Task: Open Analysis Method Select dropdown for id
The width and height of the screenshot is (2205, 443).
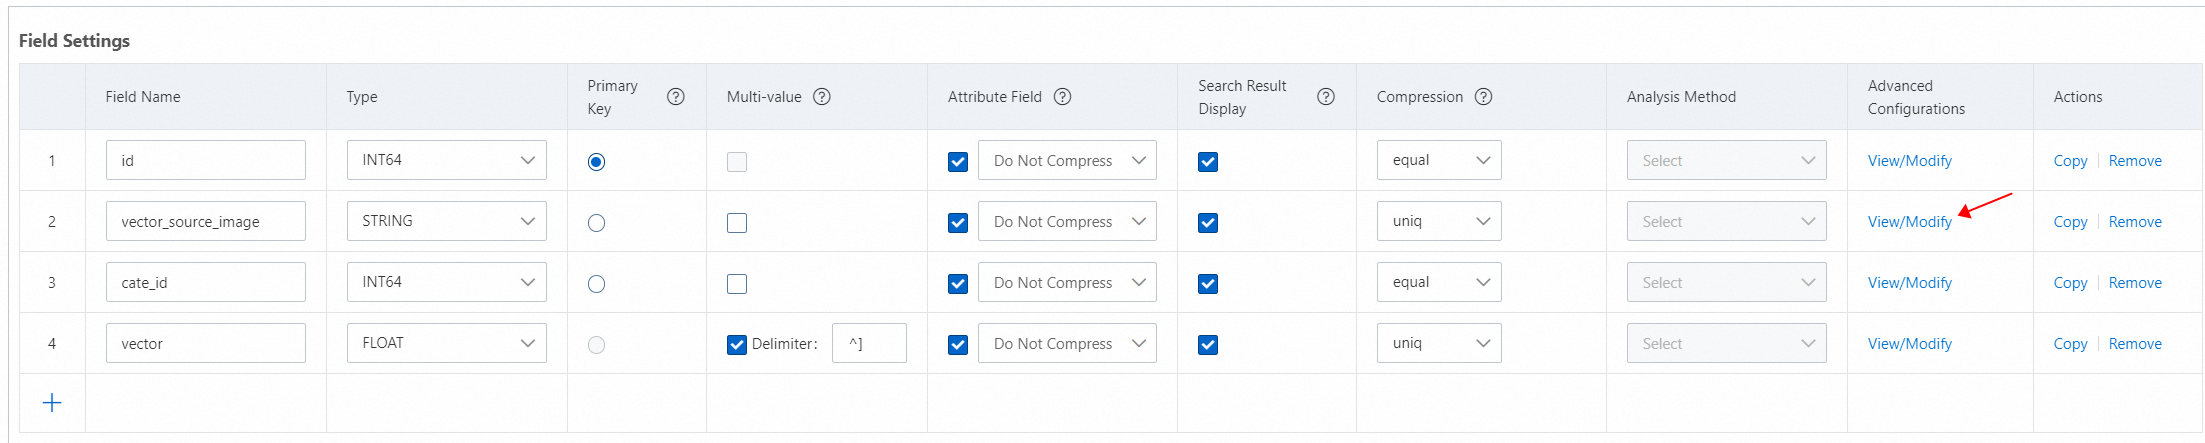Action: click(x=1726, y=161)
